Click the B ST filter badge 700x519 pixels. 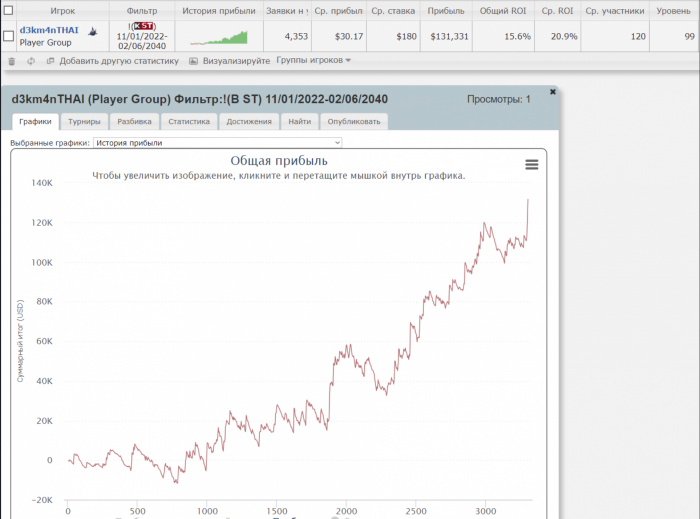(x=144, y=25)
